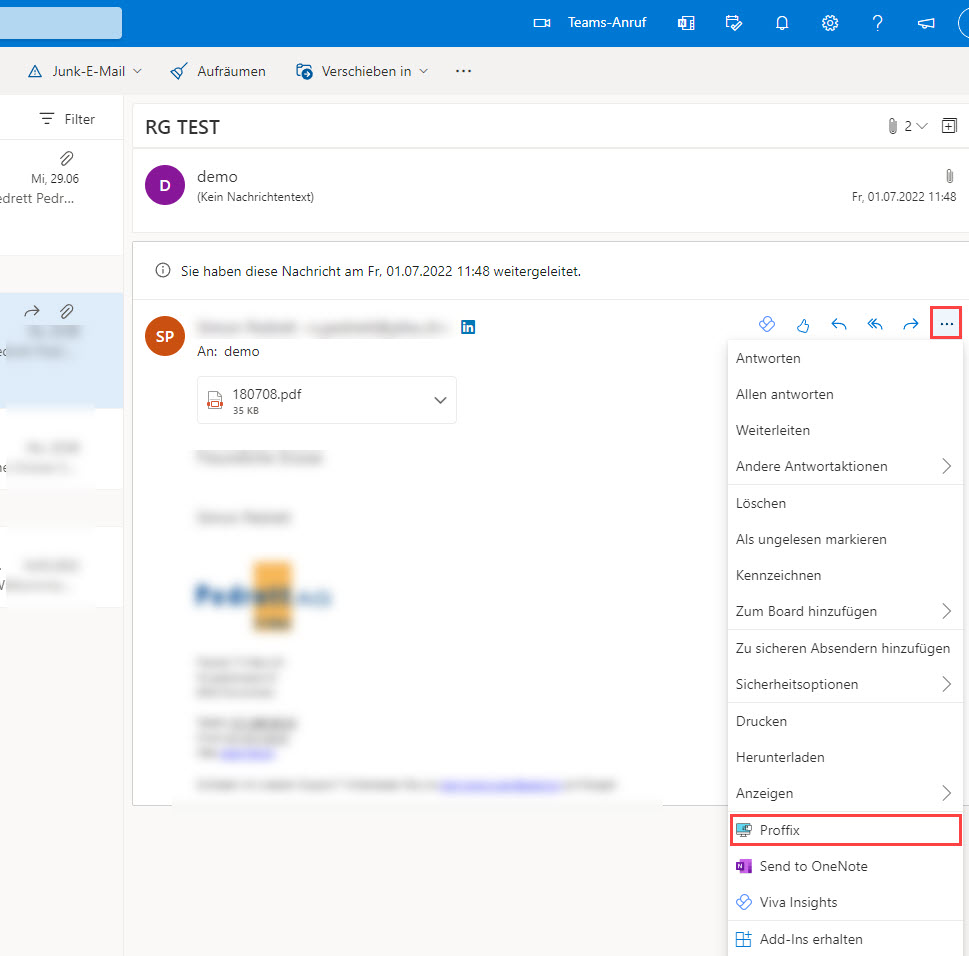Choose Als ungelesen markieren menu entry
The height and width of the screenshot is (956, 969).
[x=811, y=539]
